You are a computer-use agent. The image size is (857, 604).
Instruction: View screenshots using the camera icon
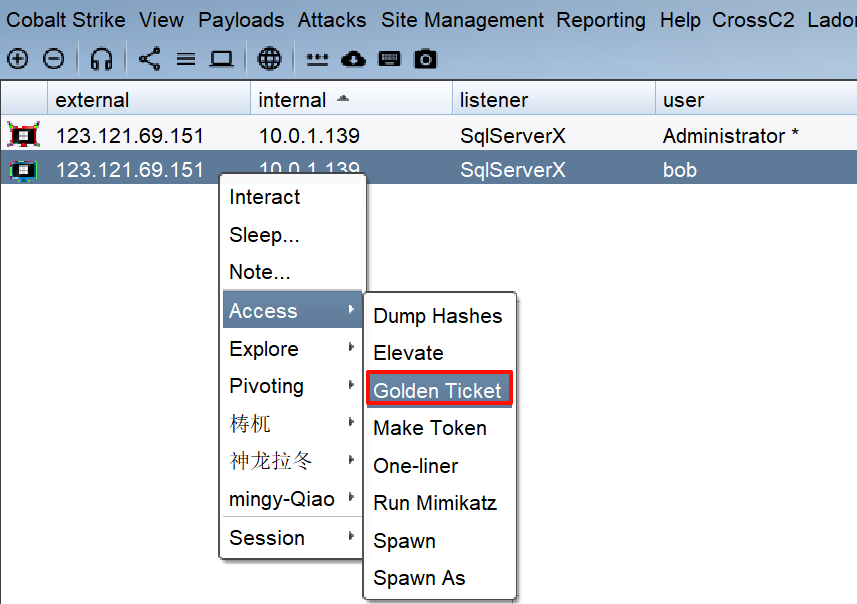pos(426,59)
